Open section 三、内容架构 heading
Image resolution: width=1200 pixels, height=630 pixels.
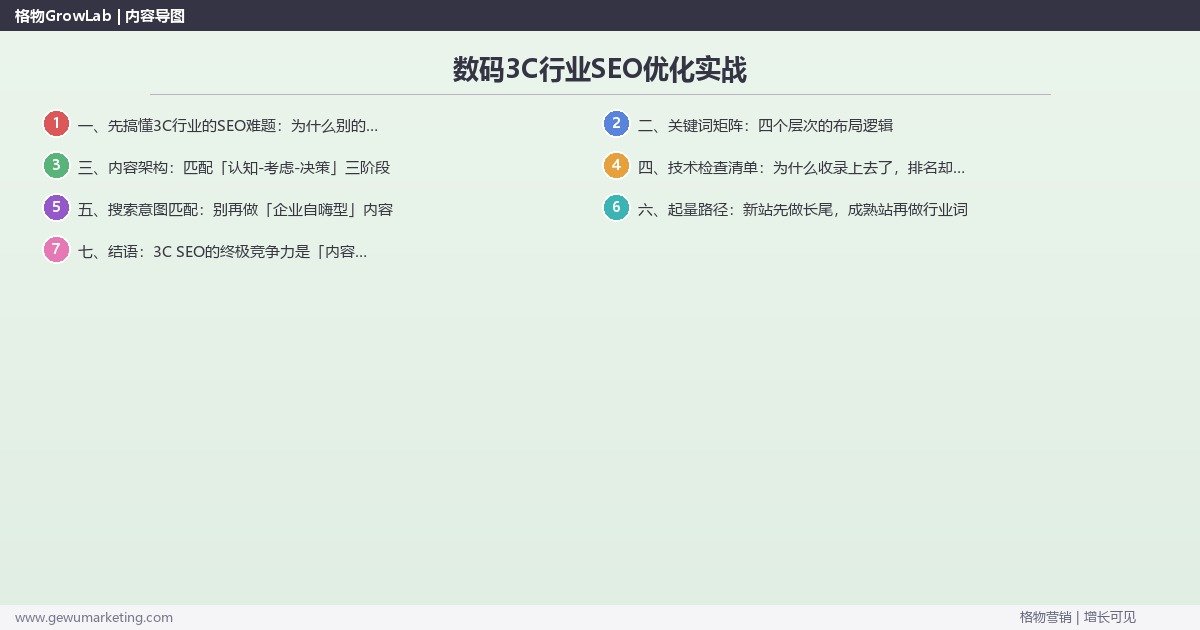[x=234, y=168]
